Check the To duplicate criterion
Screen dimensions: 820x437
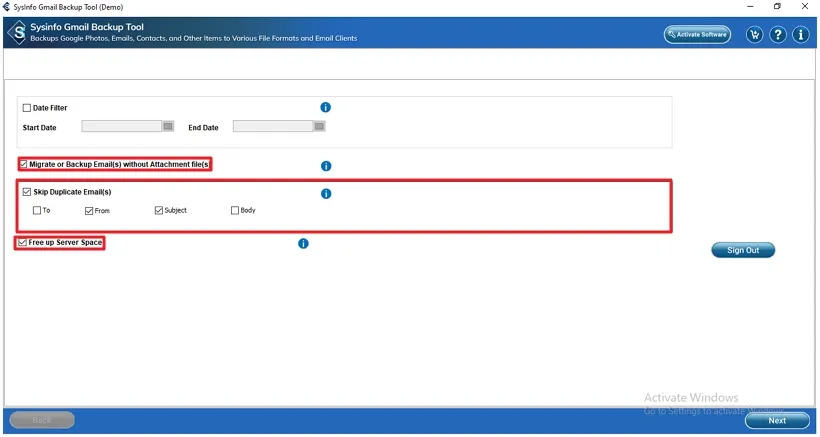pos(37,211)
